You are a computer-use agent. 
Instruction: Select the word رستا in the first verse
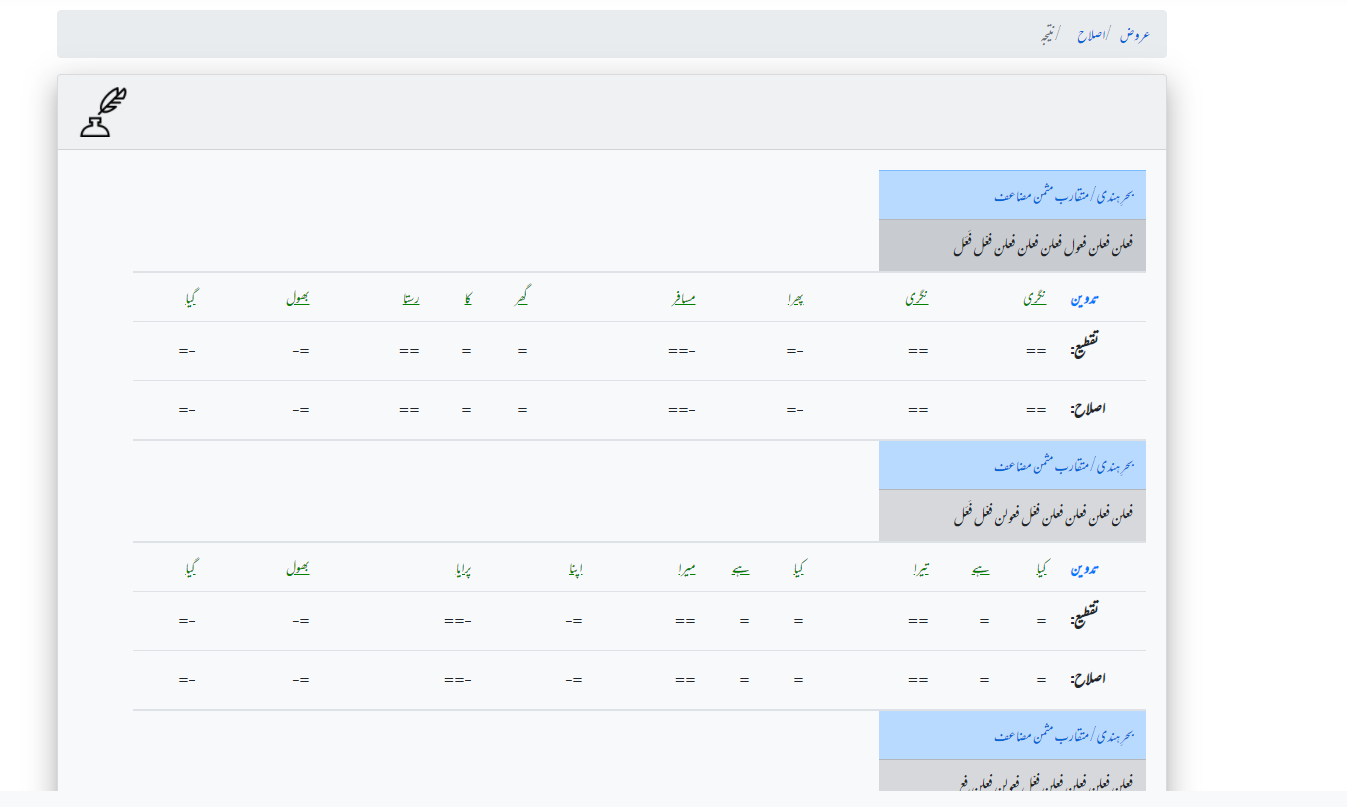409,298
